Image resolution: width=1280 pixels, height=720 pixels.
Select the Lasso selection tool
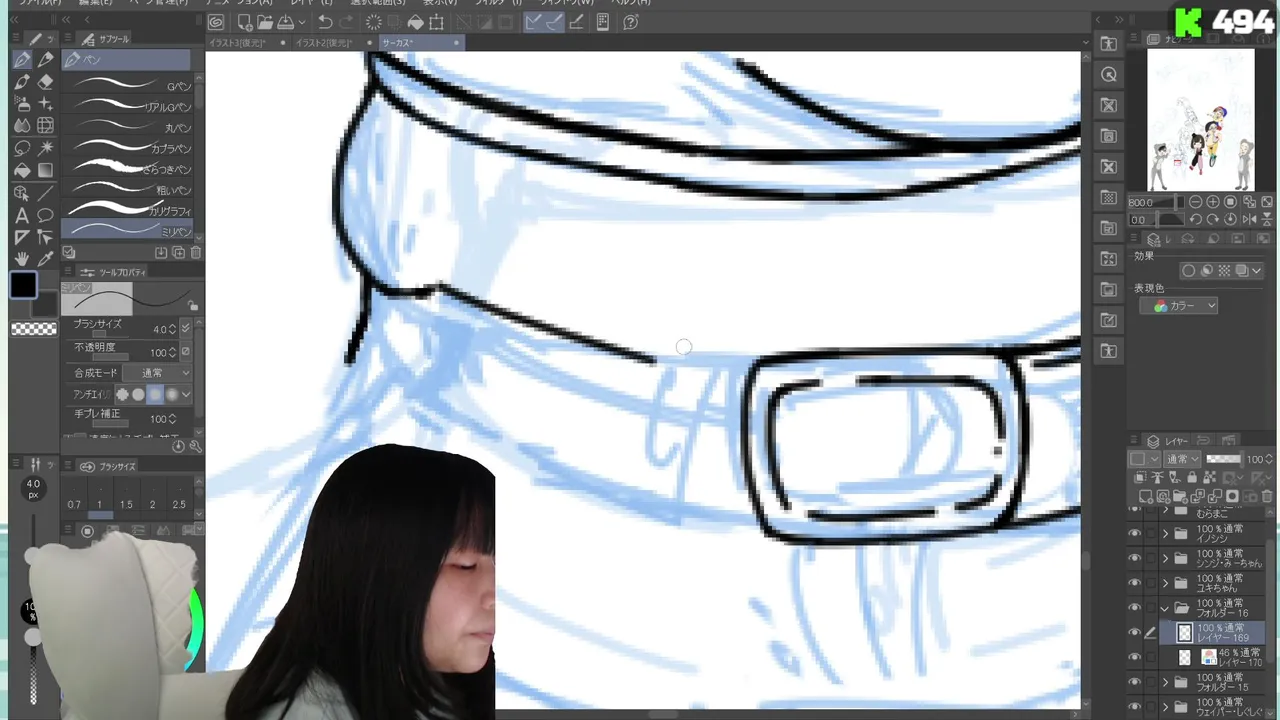pyautogui.click(x=22, y=148)
